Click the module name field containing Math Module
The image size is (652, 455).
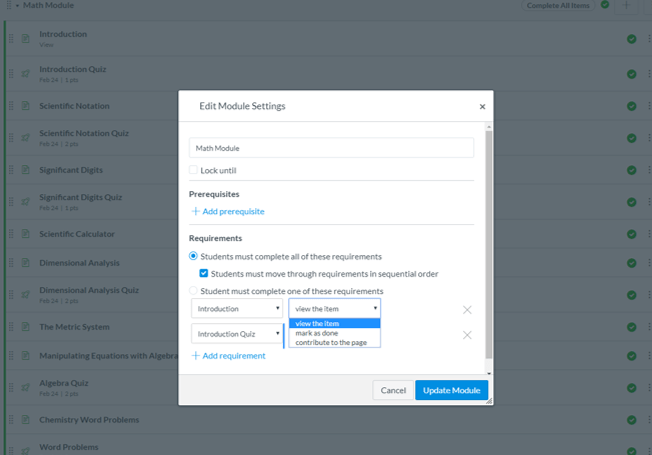click(x=331, y=148)
